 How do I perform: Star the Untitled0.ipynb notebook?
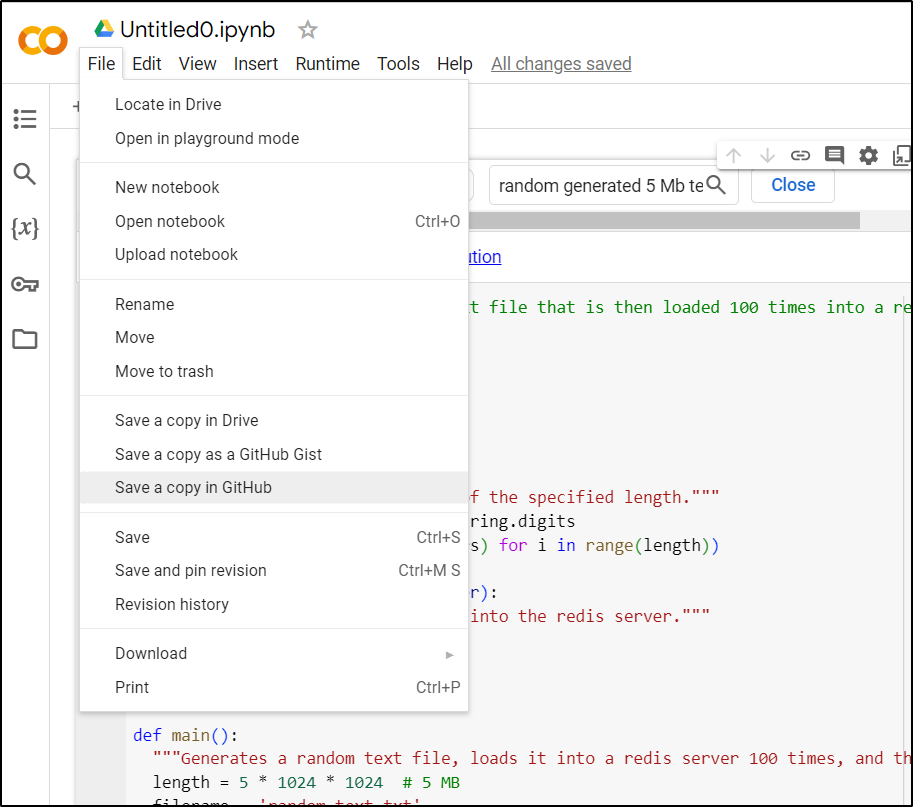tap(307, 29)
